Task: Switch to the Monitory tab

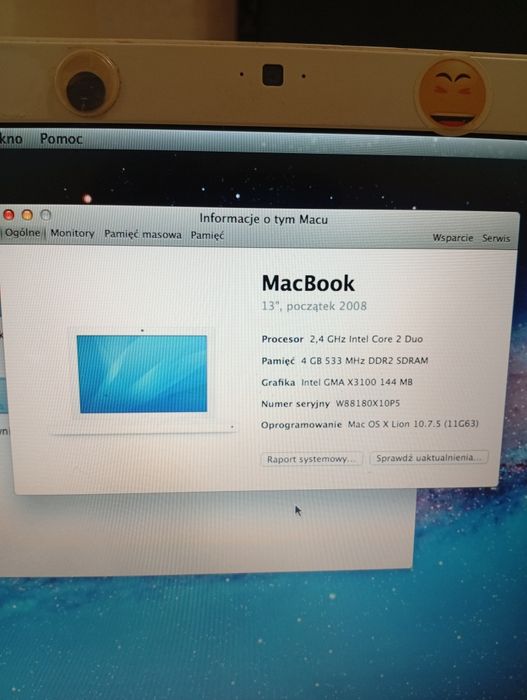Action: pos(72,233)
